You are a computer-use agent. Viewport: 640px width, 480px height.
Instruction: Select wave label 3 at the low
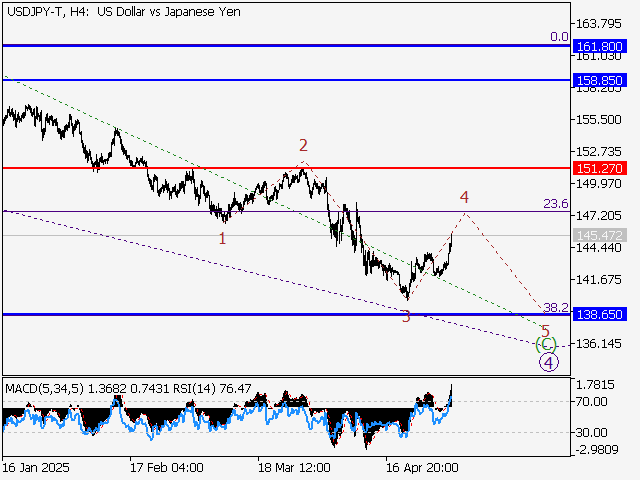(405, 317)
